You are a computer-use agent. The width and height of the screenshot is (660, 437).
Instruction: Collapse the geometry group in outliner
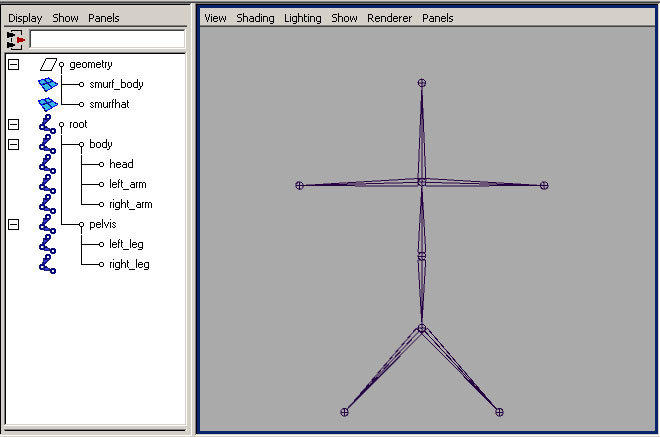tap(13, 64)
